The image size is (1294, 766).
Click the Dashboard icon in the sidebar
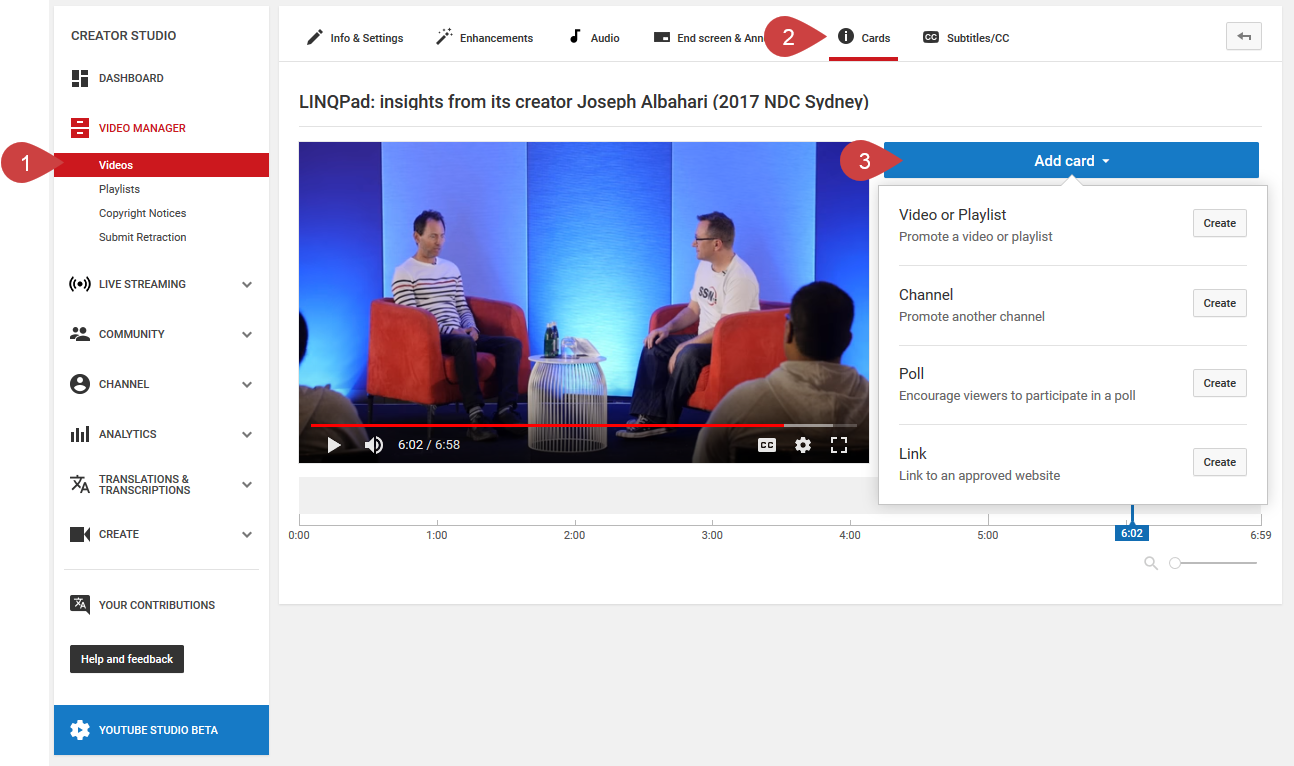(80, 78)
